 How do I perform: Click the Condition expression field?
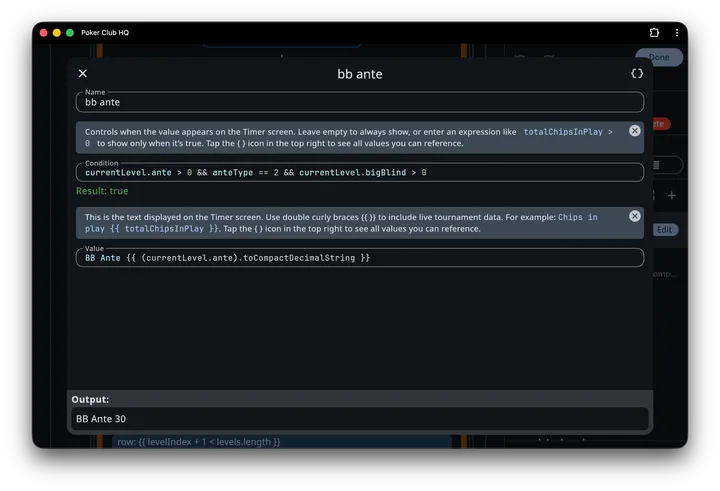360,172
